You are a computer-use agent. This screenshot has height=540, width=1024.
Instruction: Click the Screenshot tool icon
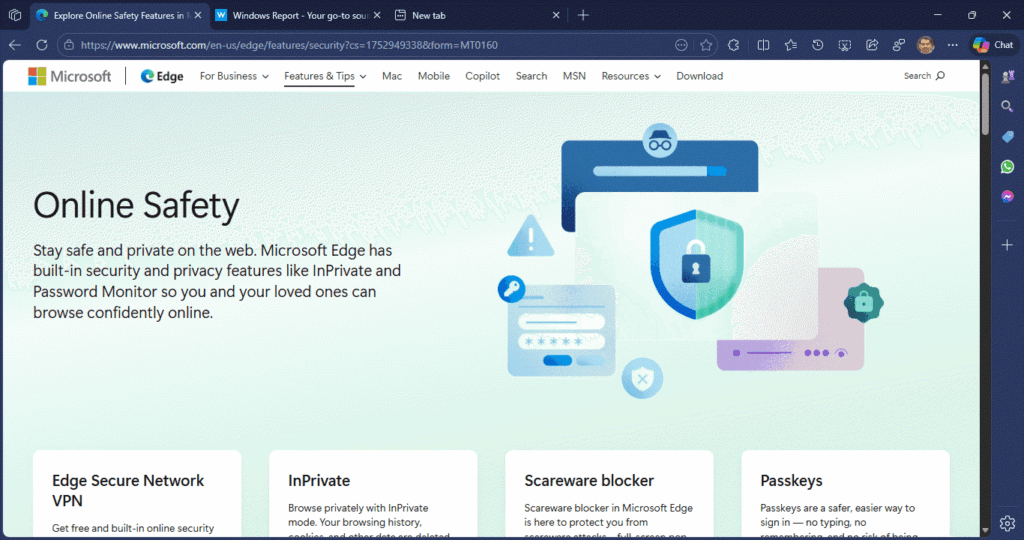click(x=845, y=45)
